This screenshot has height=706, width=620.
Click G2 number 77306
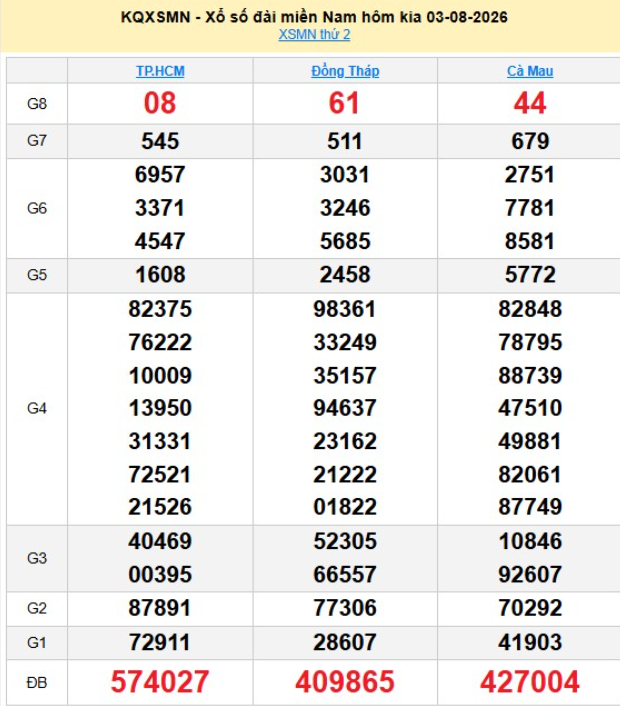[x=345, y=608]
